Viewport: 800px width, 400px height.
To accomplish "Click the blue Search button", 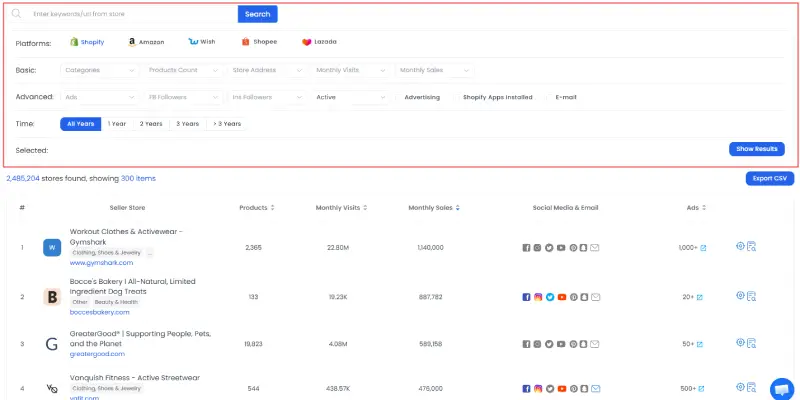I will click(x=258, y=14).
